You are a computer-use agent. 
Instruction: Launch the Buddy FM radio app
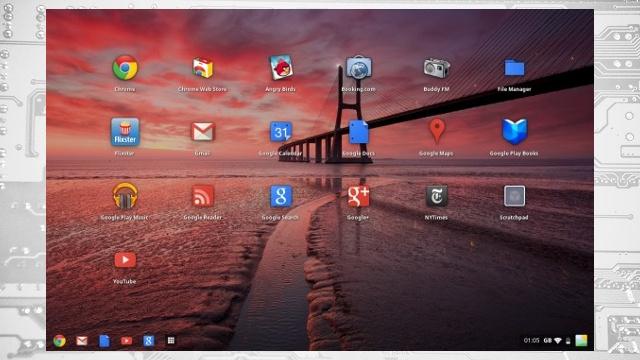(436, 68)
